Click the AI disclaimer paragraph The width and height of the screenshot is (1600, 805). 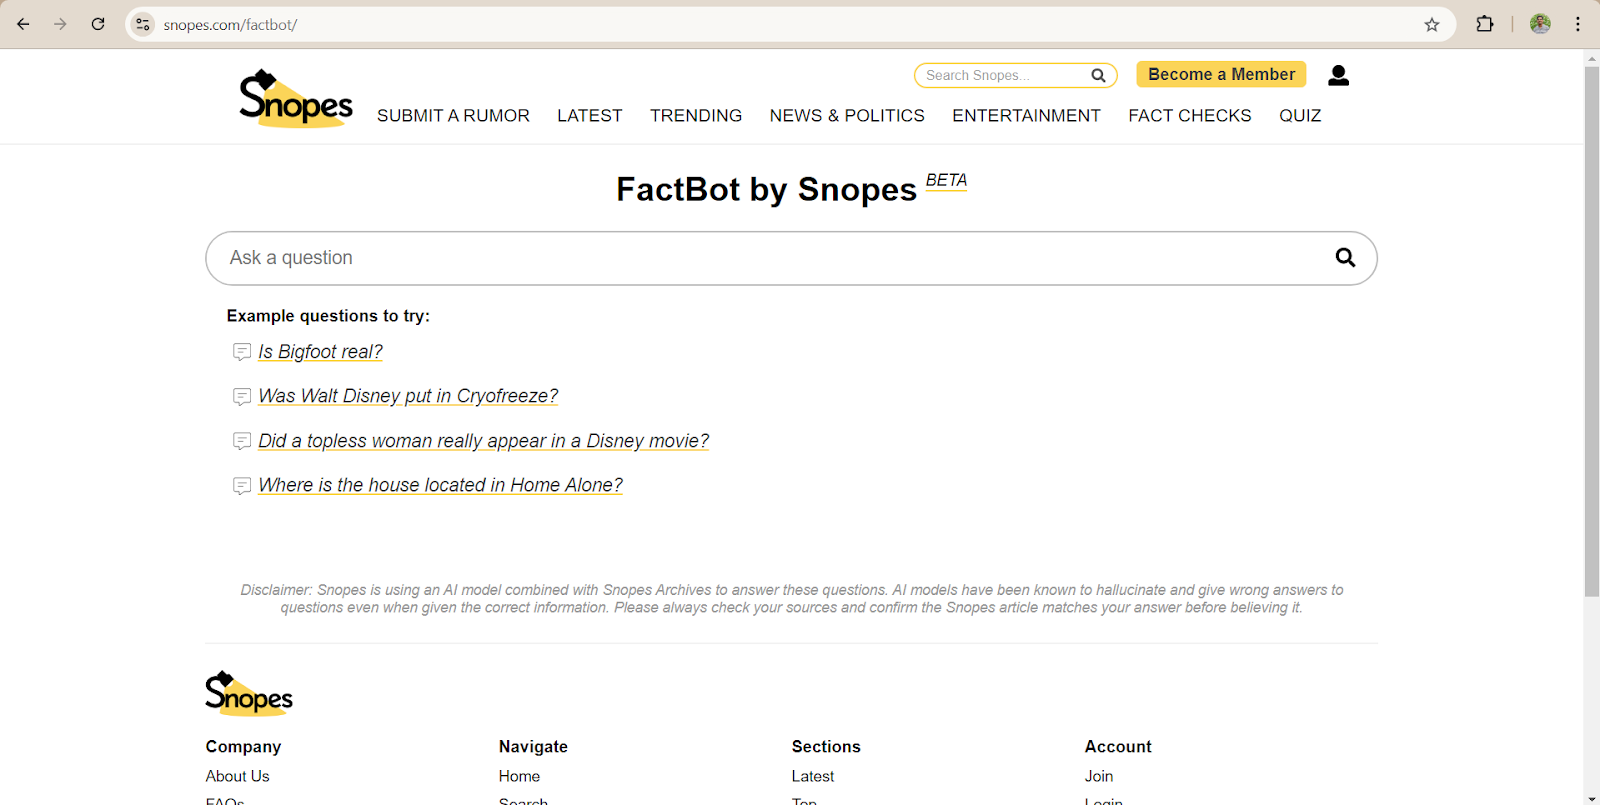[791, 599]
